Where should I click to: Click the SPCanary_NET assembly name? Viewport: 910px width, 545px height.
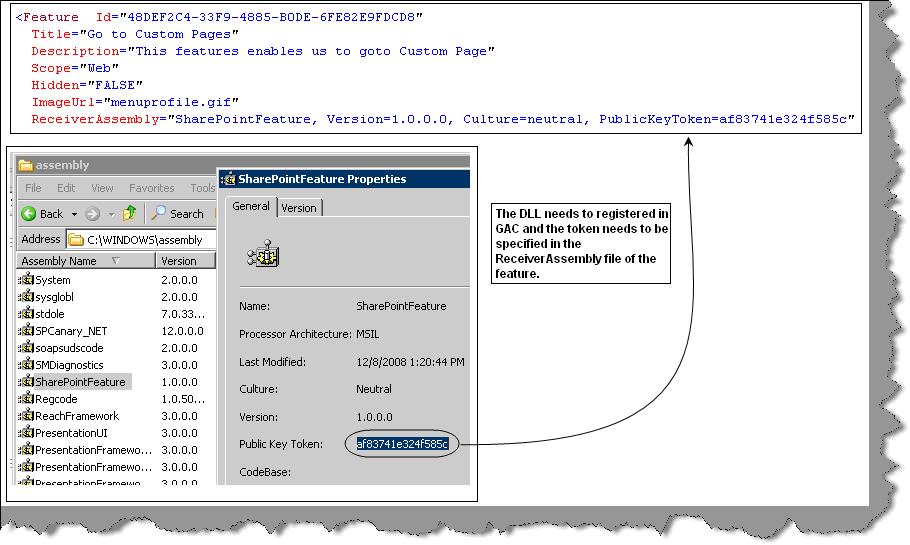71,331
